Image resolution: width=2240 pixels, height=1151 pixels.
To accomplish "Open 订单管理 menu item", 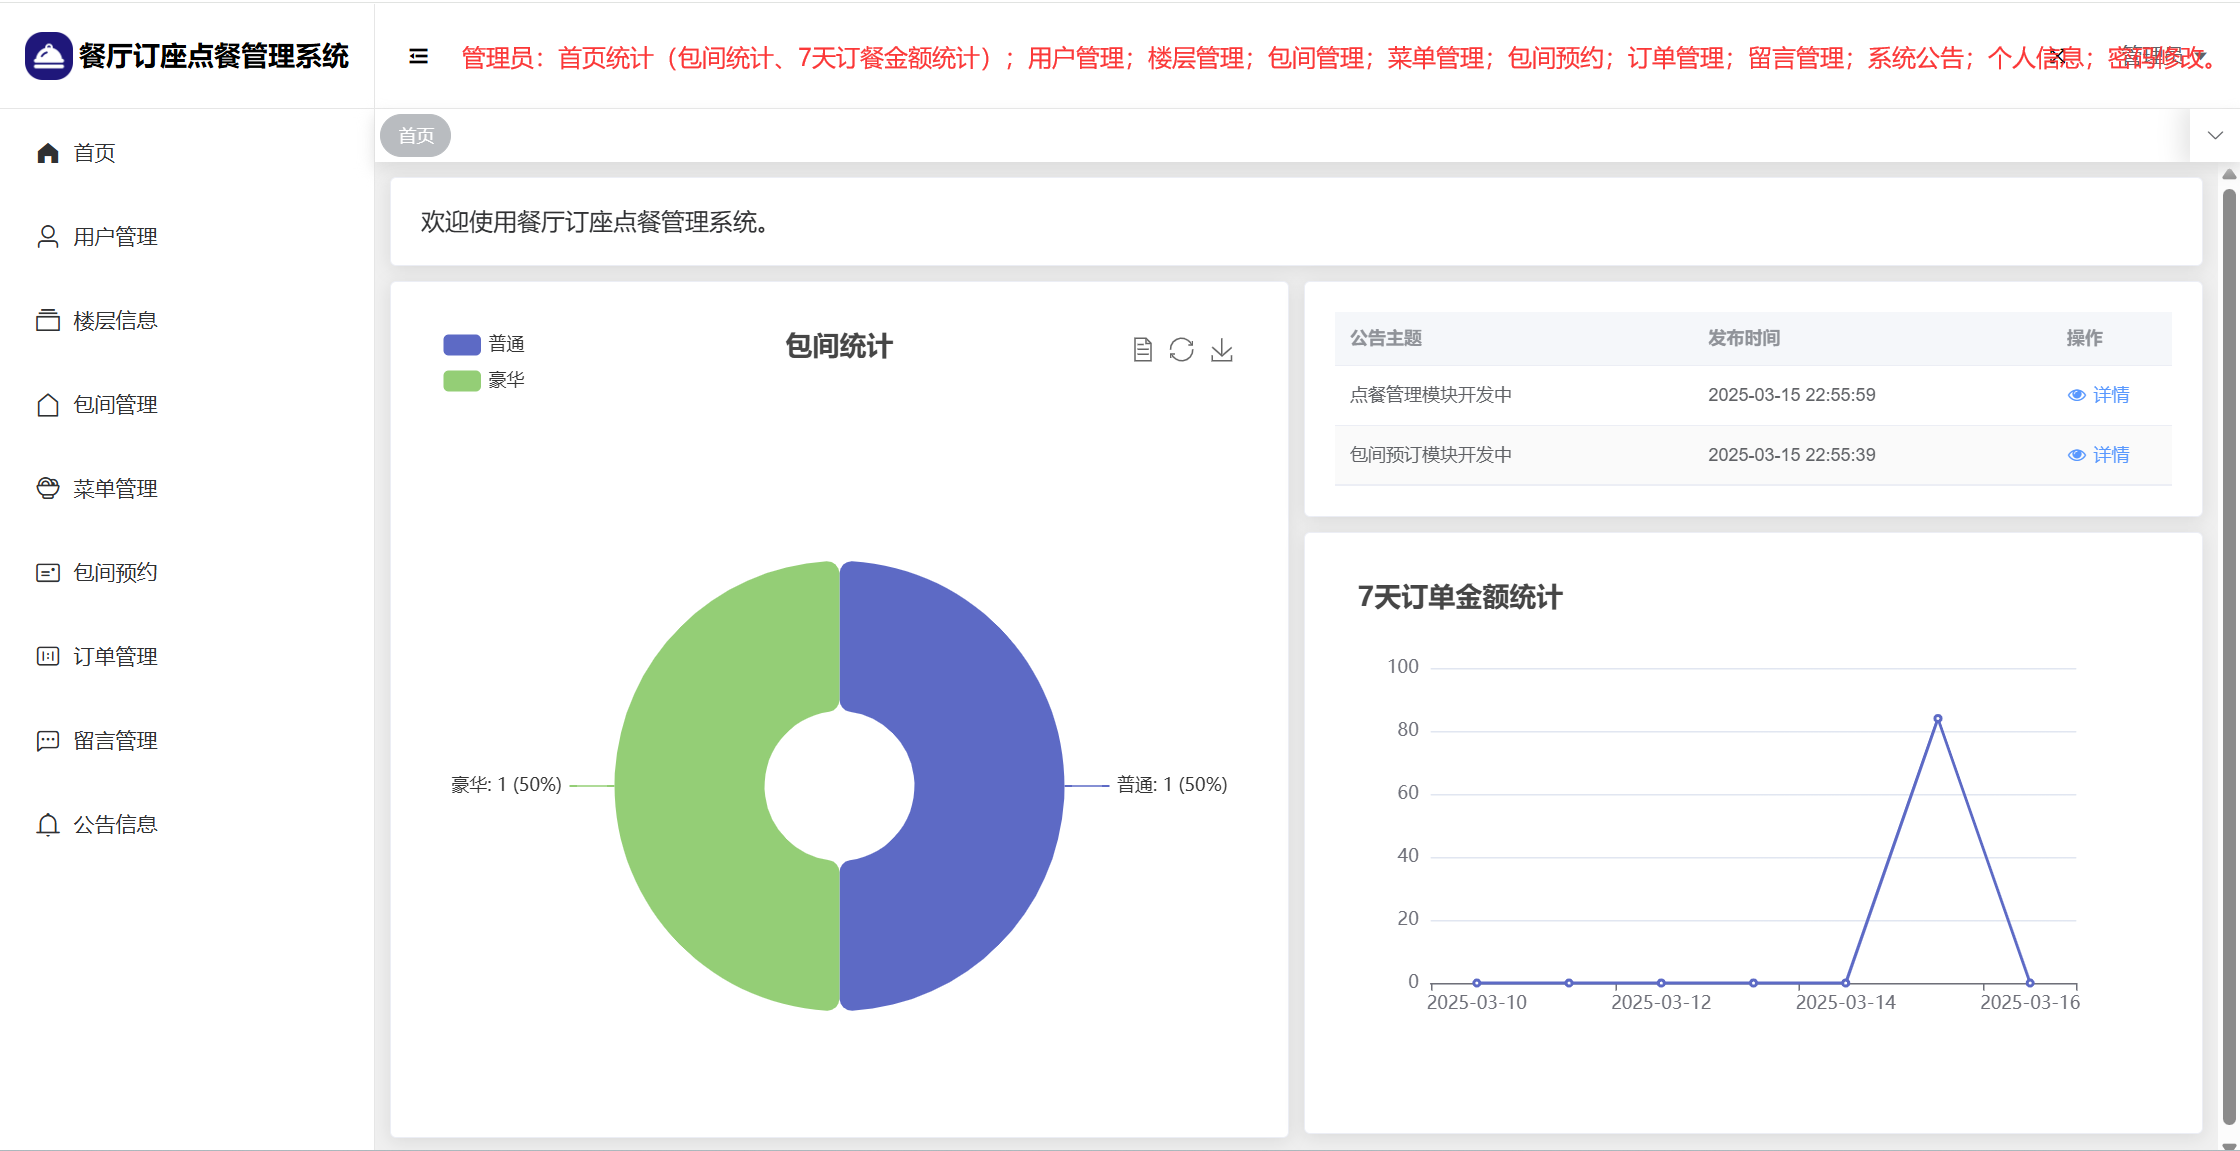I will point(115,657).
